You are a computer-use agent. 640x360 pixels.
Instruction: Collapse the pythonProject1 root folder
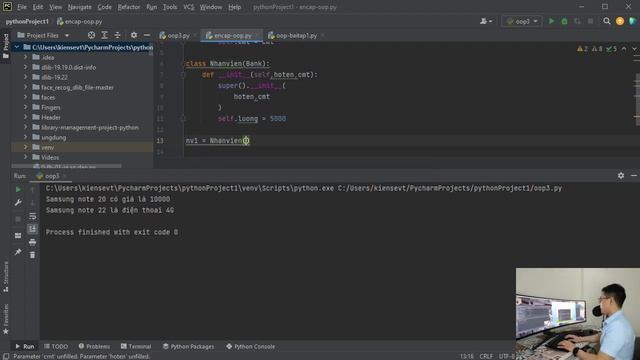(x=17, y=47)
